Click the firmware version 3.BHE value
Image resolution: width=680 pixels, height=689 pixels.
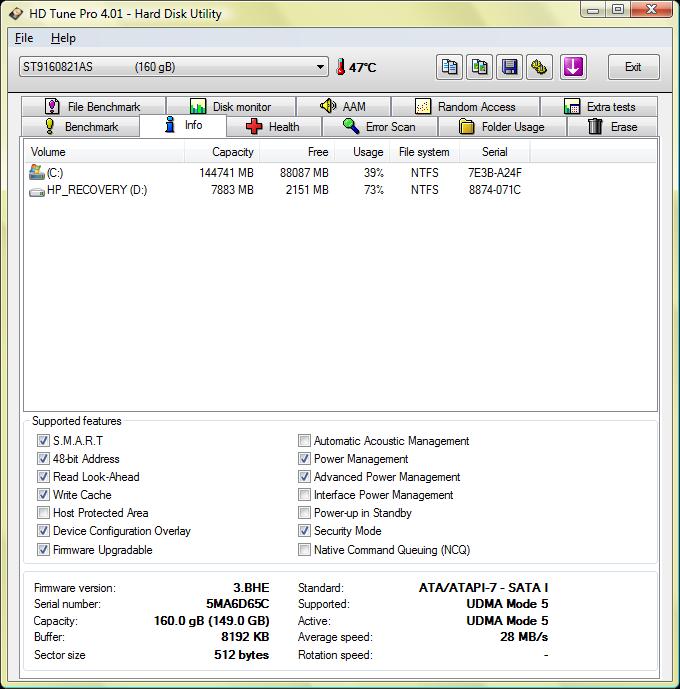[x=251, y=587]
